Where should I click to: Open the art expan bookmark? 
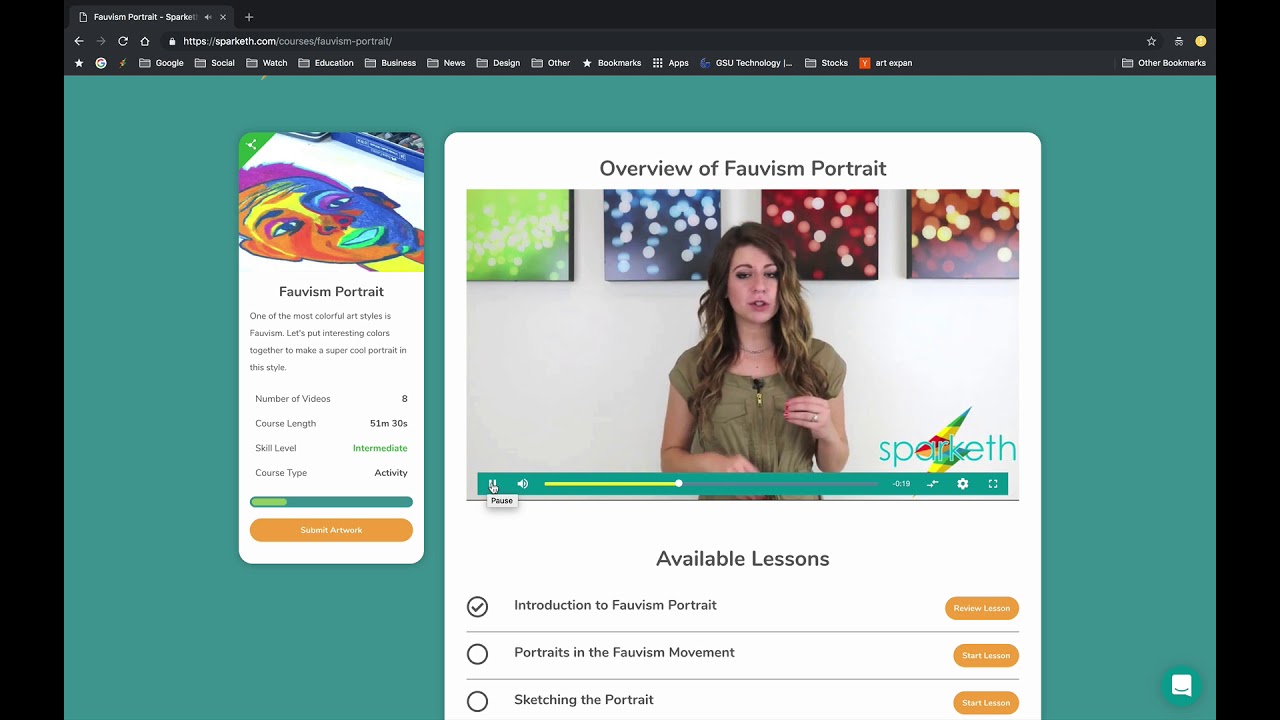[x=886, y=63]
